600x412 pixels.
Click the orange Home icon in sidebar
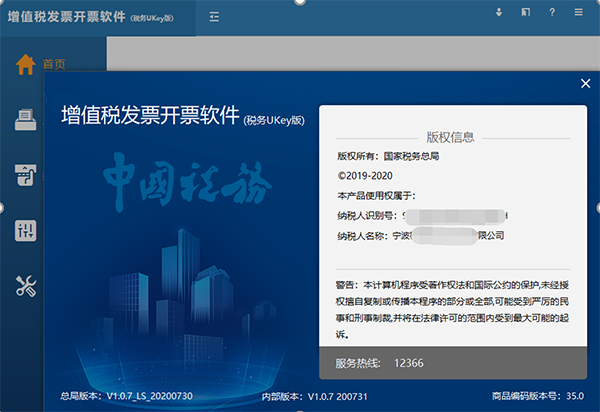[25, 63]
